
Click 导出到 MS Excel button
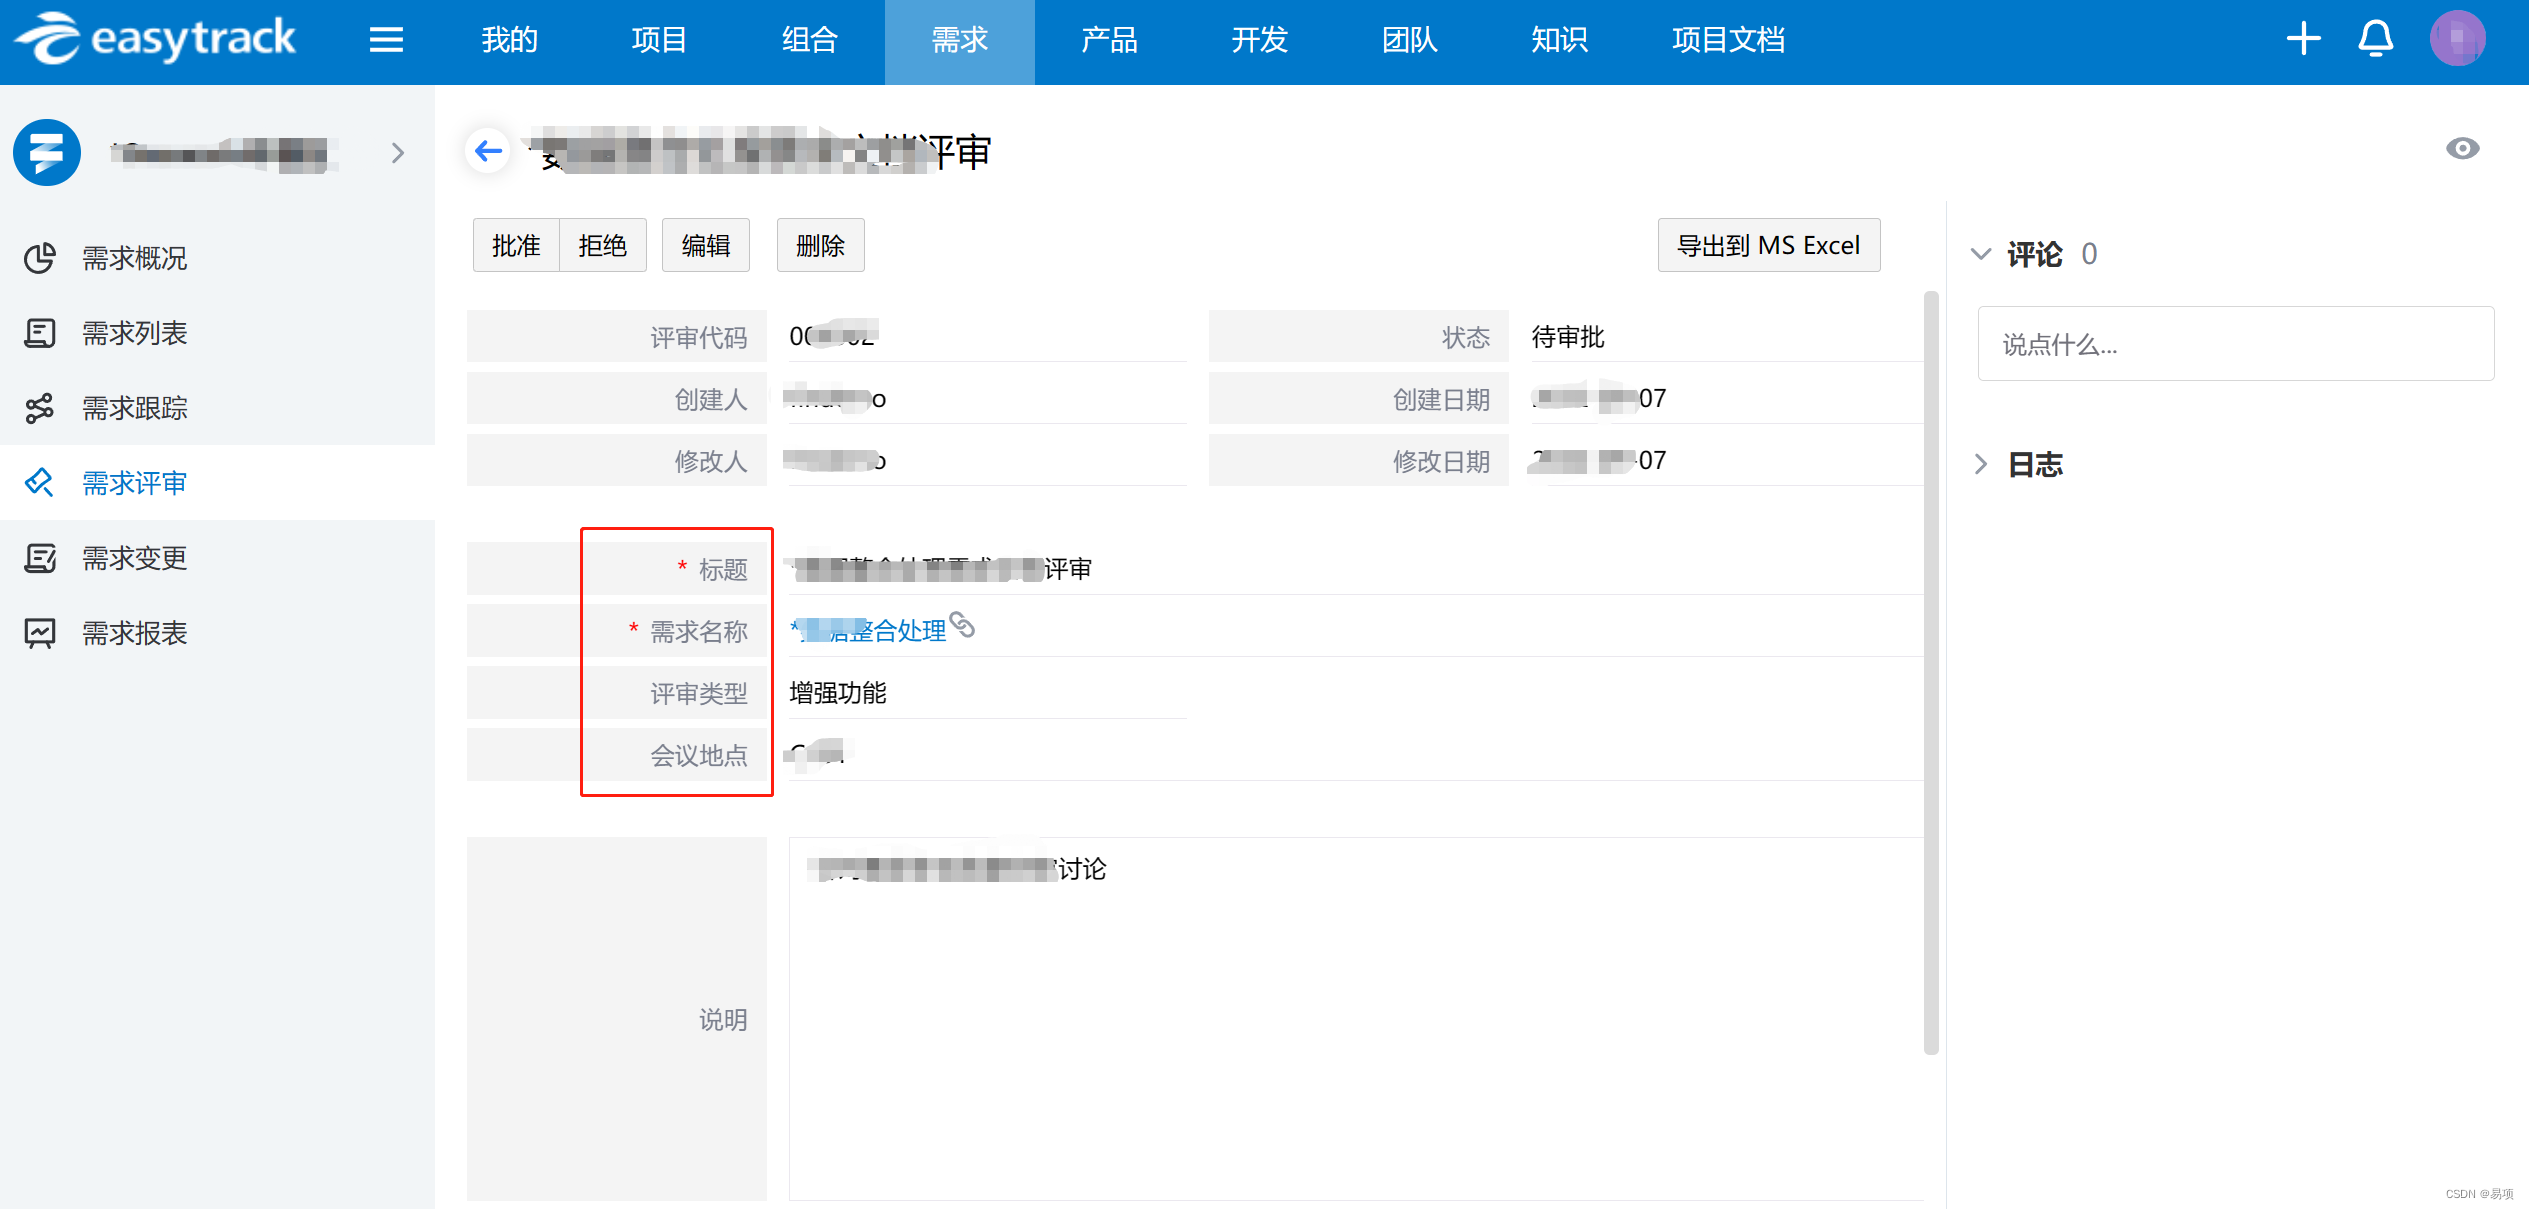click(1769, 245)
